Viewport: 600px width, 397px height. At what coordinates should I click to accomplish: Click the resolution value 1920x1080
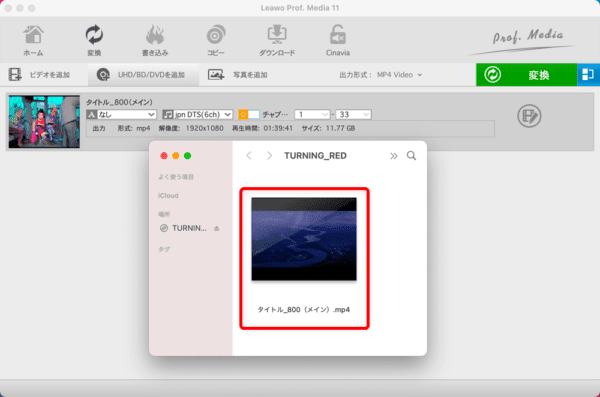point(205,128)
